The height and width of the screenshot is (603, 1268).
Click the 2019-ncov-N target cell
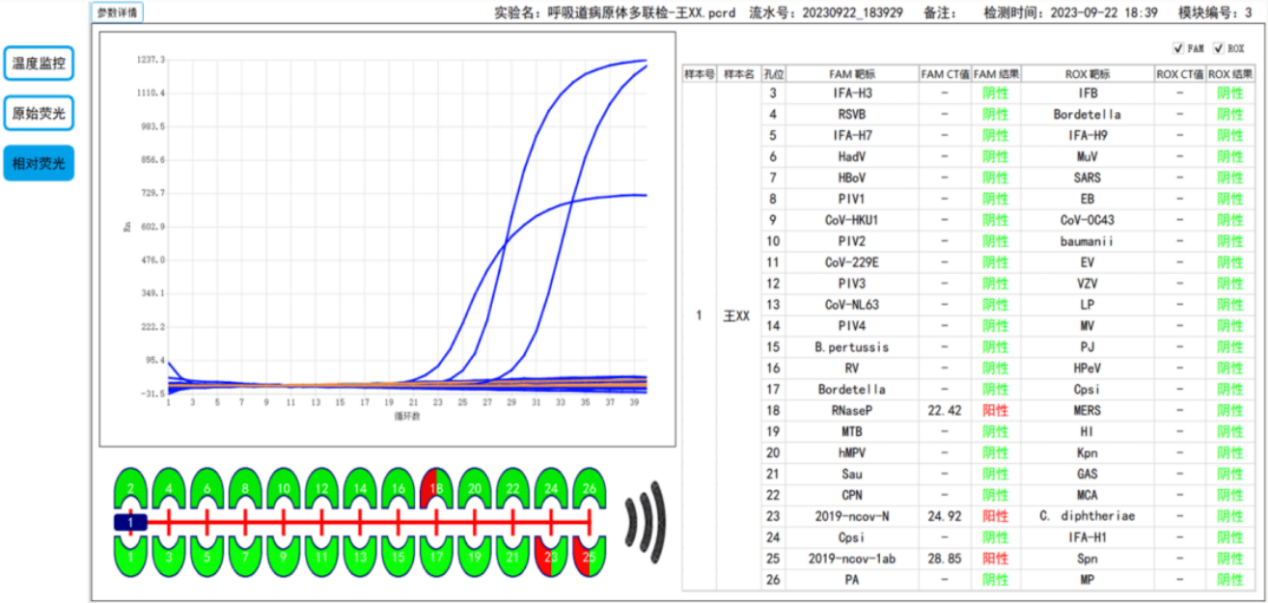point(853,516)
